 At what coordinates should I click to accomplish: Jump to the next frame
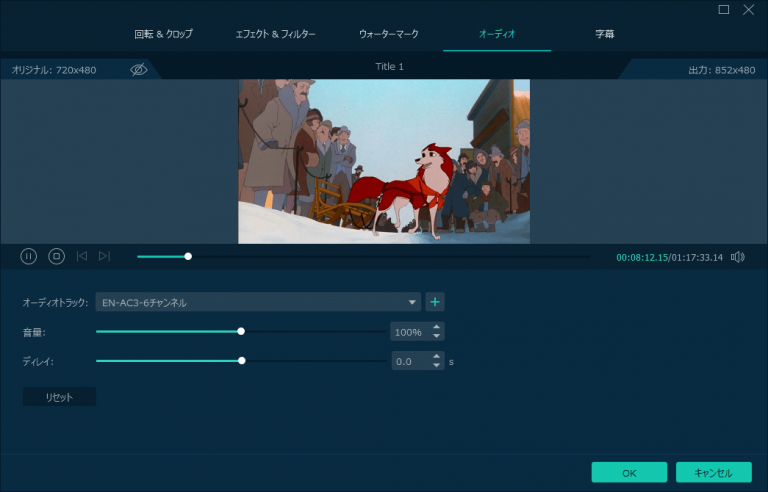(x=104, y=257)
